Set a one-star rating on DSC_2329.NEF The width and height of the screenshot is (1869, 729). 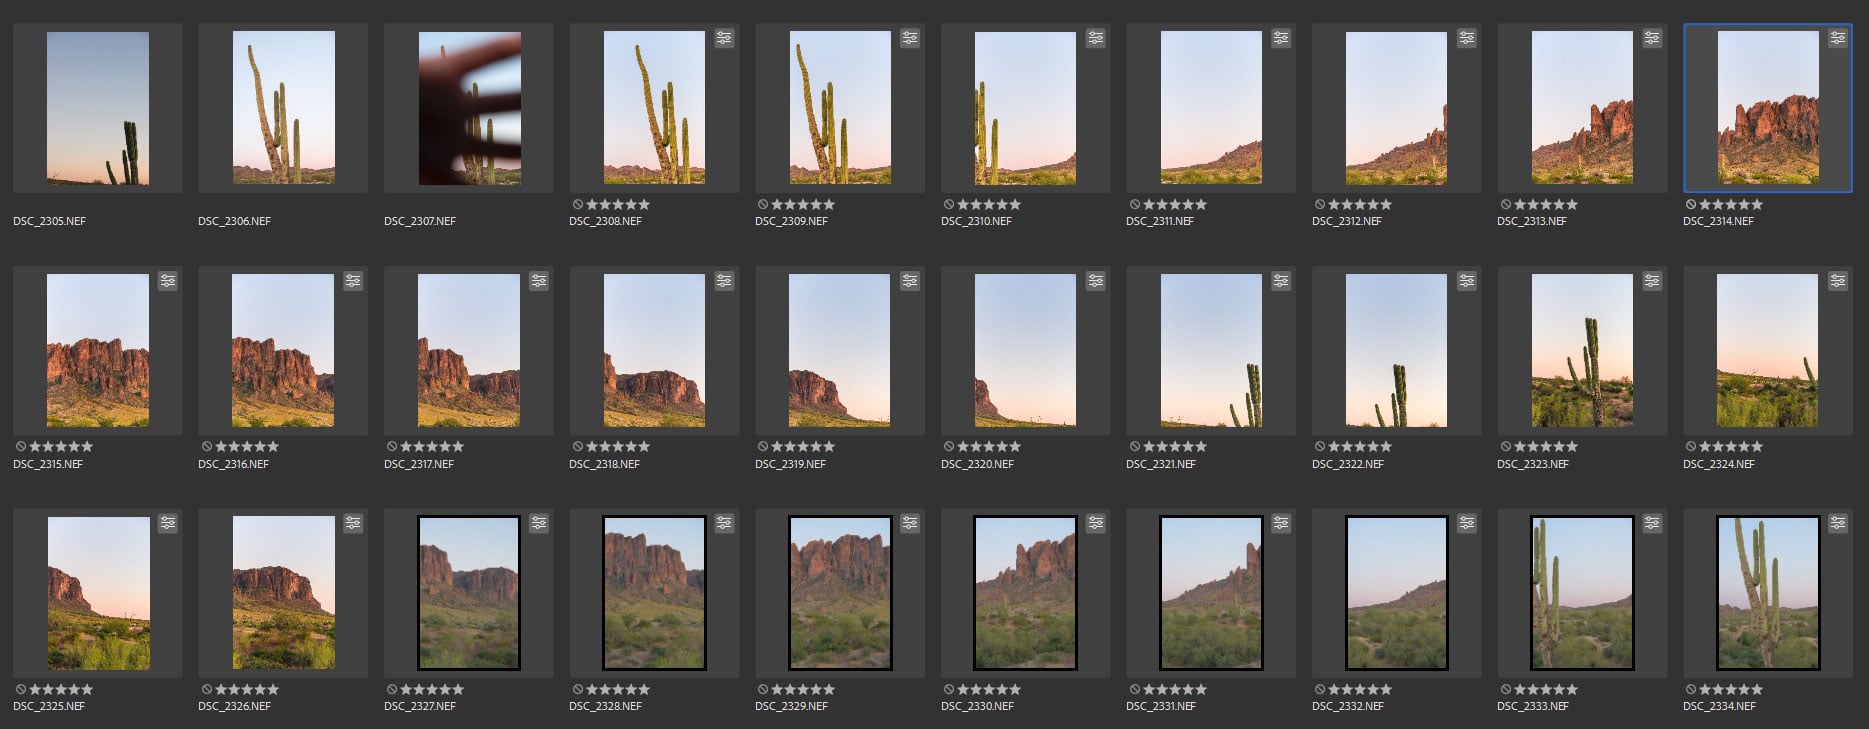tap(778, 689)
